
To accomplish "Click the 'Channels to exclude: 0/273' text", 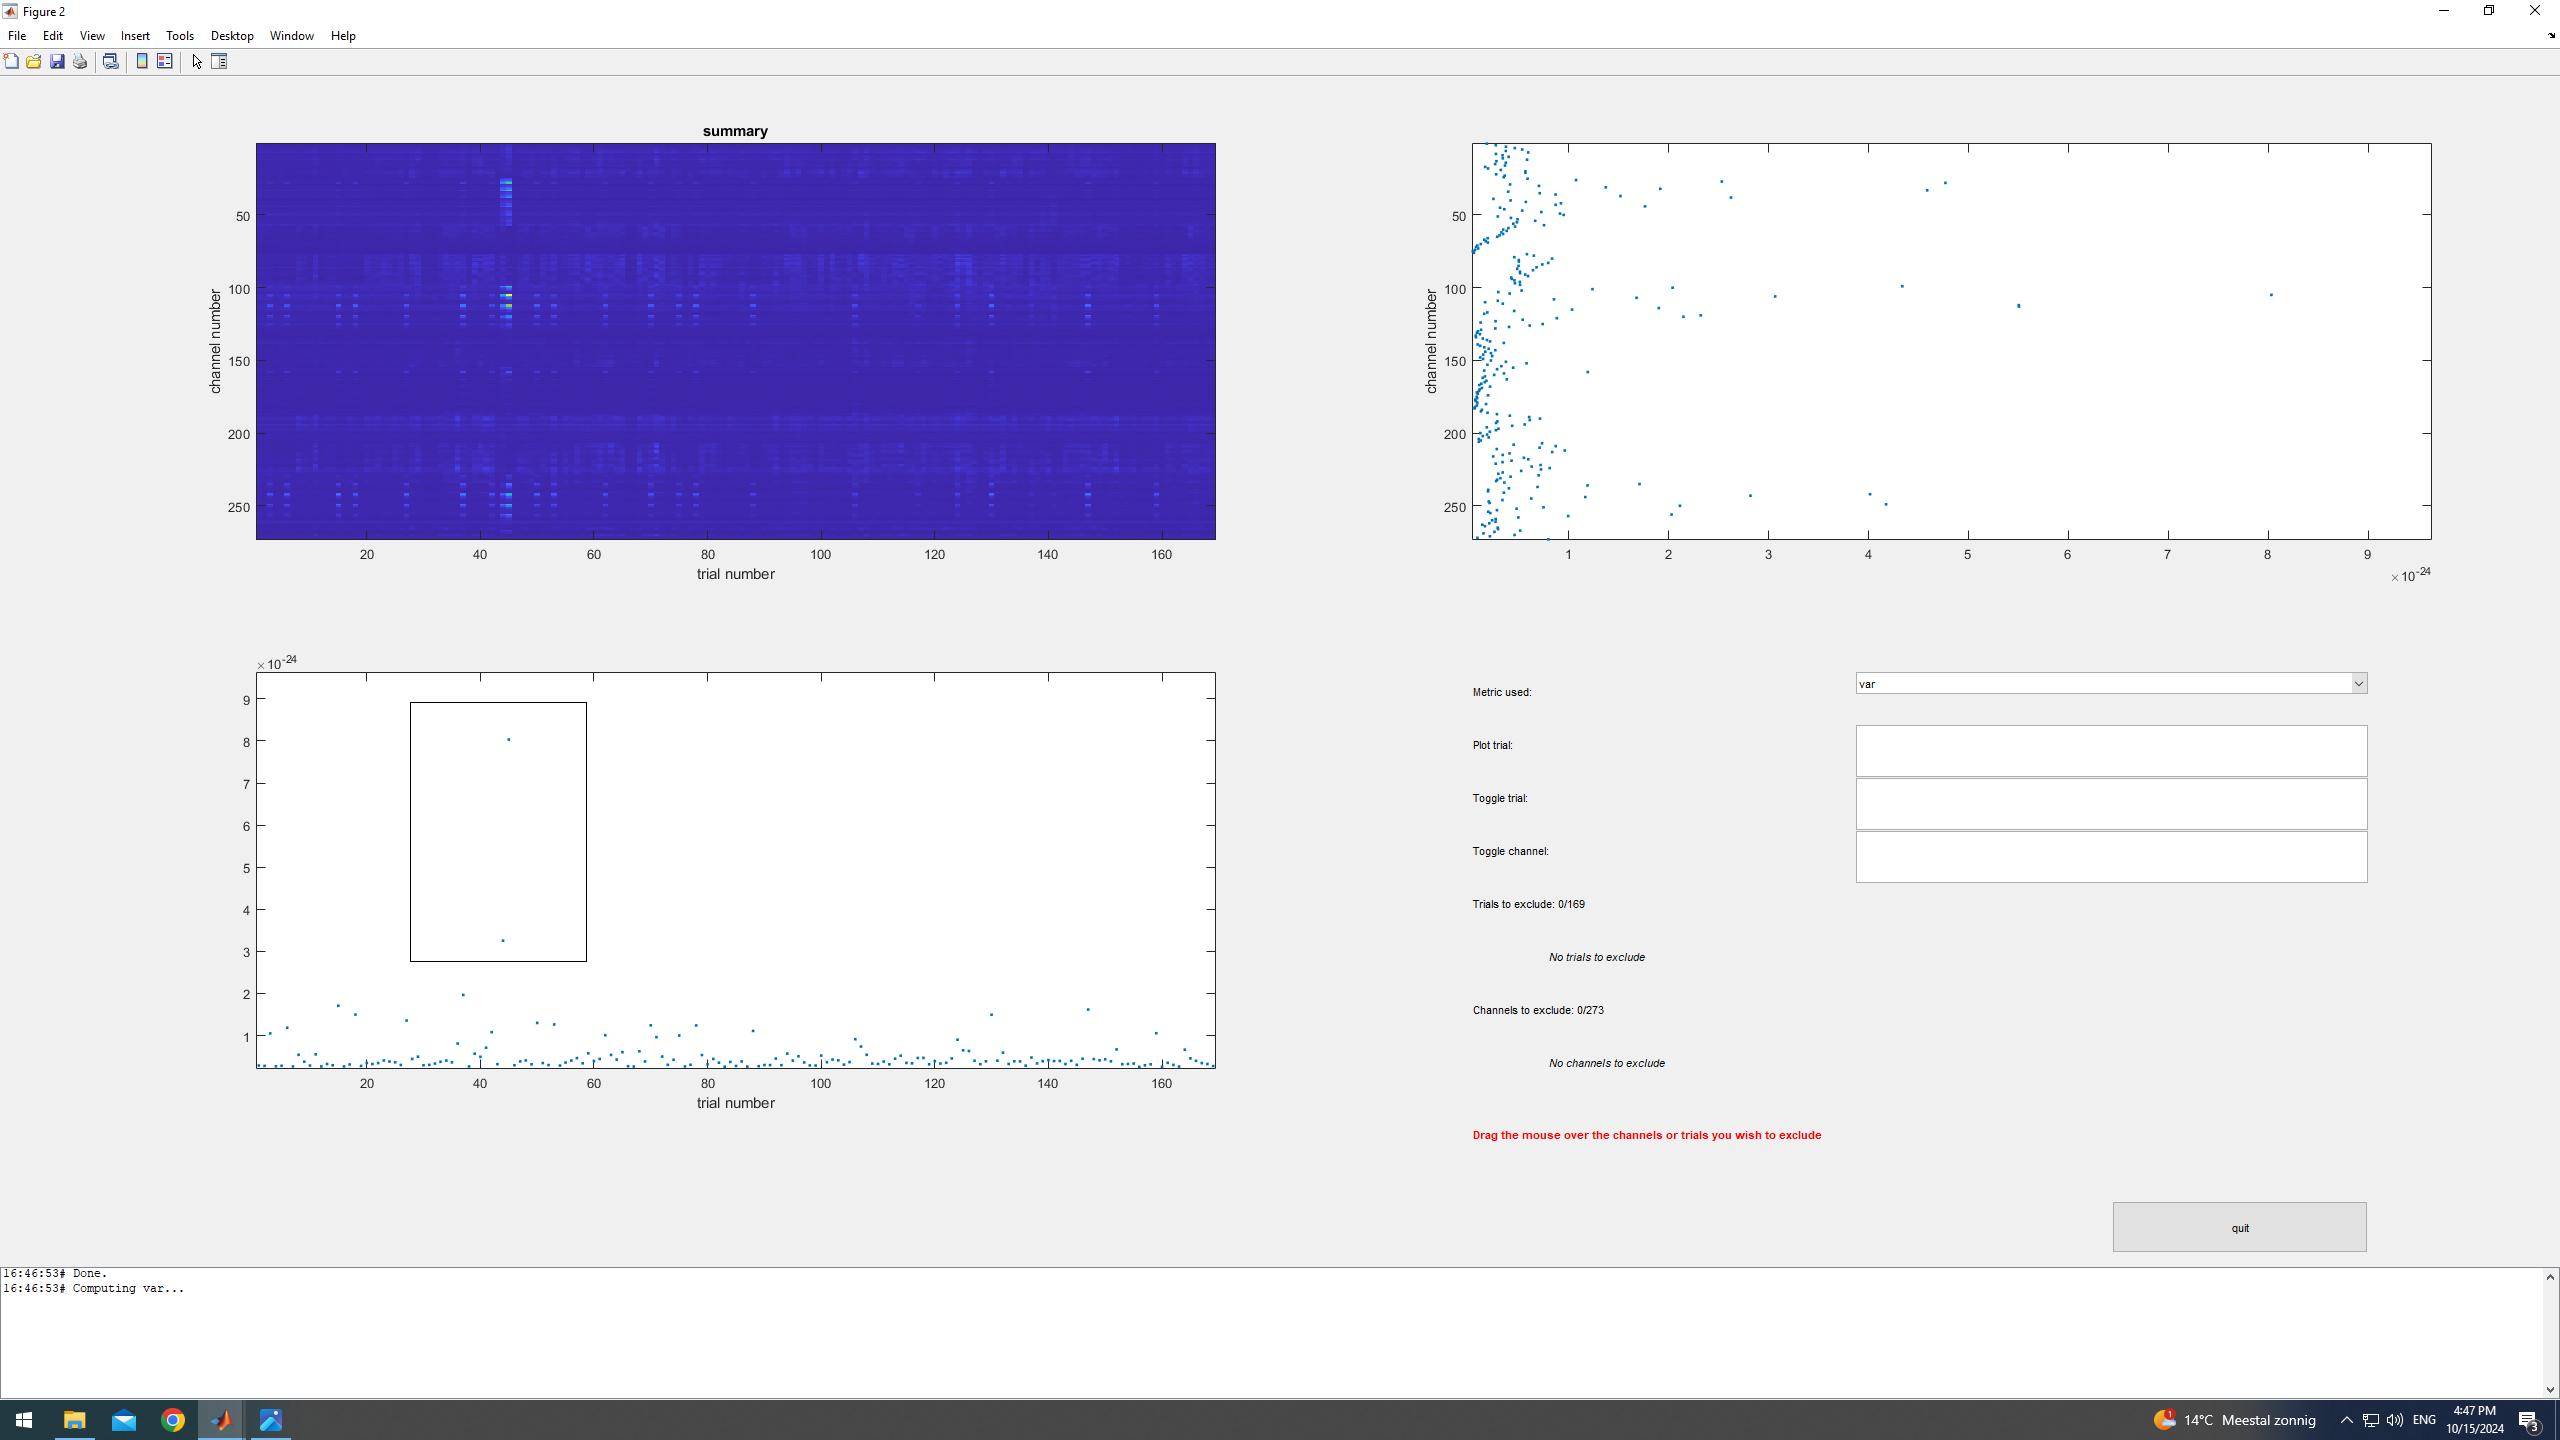I will point(1538,1010).
